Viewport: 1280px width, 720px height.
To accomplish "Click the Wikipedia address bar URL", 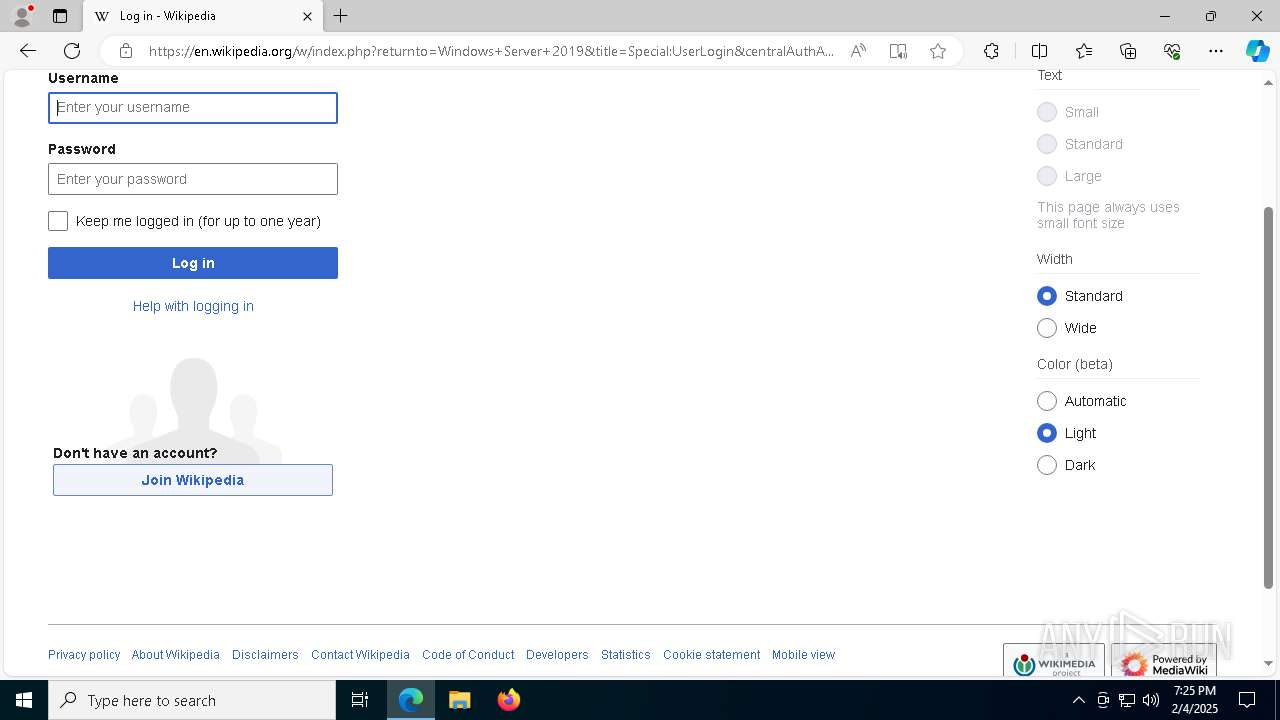I will 491,51.
